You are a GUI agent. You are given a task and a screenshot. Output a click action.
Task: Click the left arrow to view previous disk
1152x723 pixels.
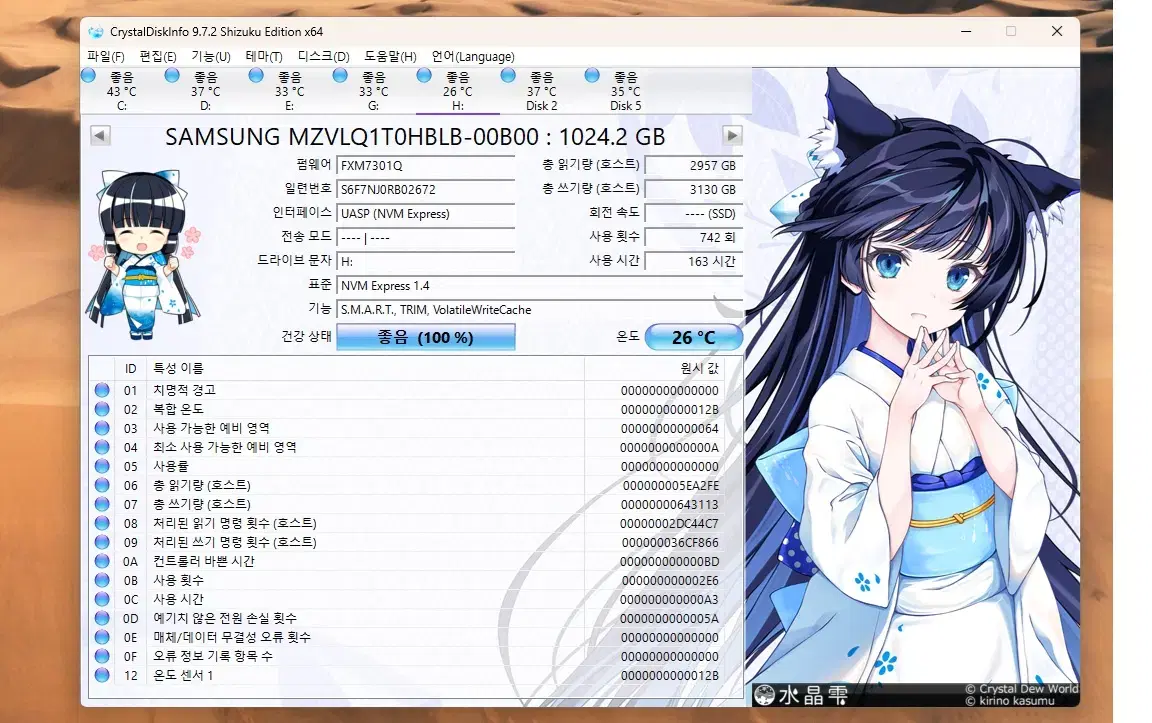coord(98,136)
